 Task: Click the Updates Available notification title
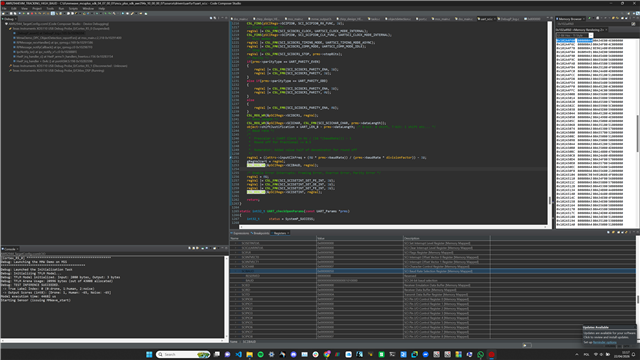click(596, 327)
